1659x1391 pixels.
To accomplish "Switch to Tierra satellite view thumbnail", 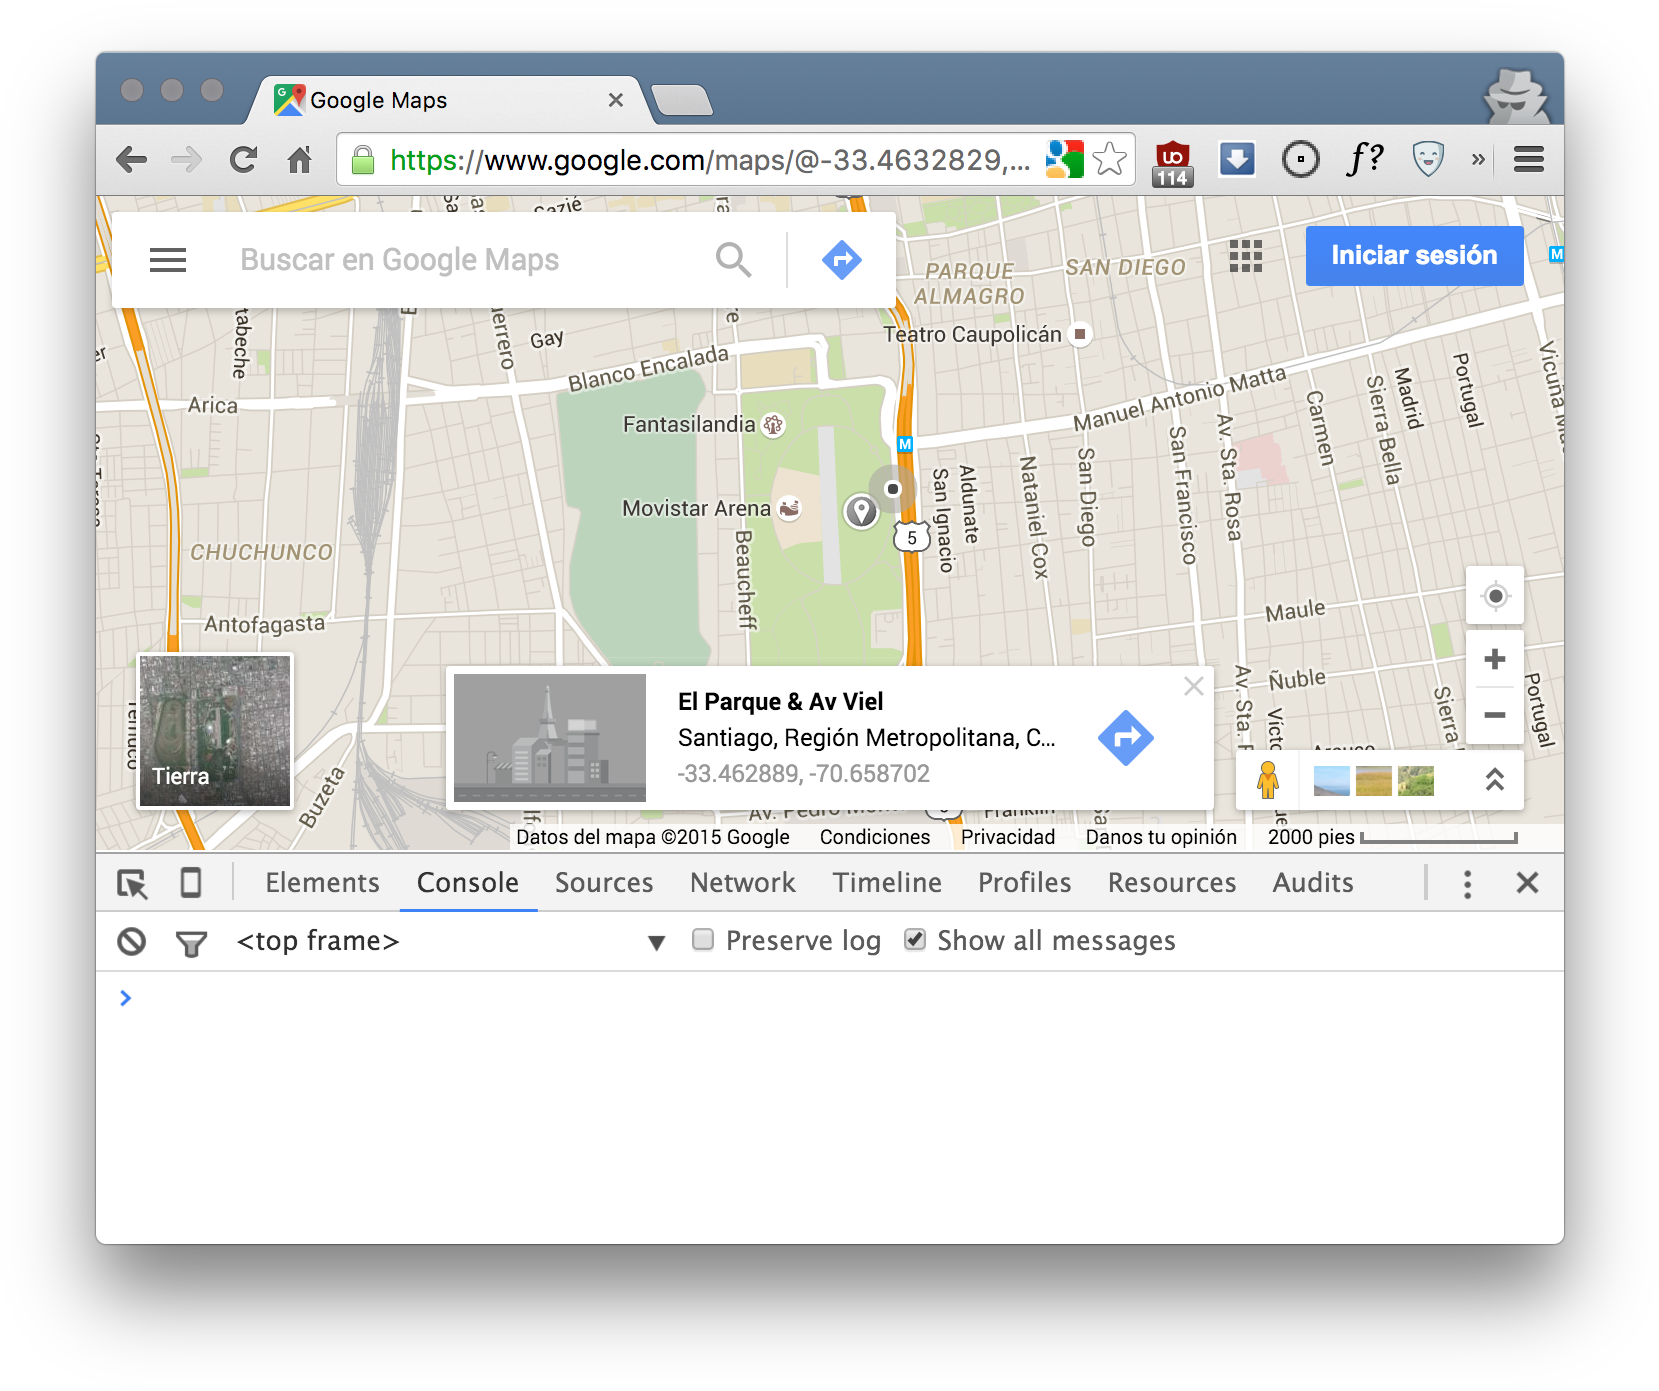I will point(215,731).
